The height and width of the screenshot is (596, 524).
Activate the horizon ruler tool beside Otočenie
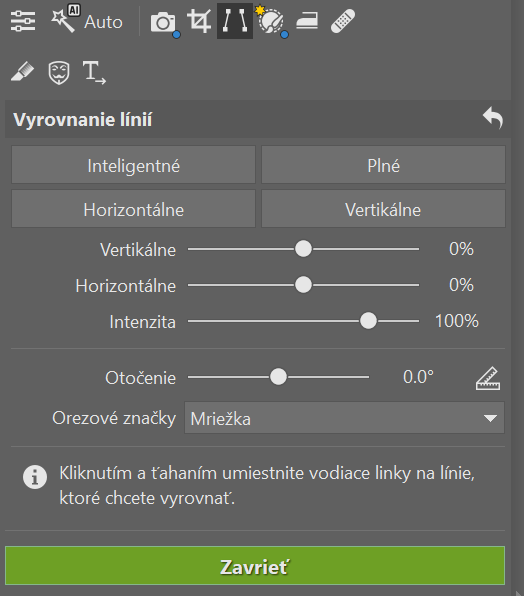point(488,378)
